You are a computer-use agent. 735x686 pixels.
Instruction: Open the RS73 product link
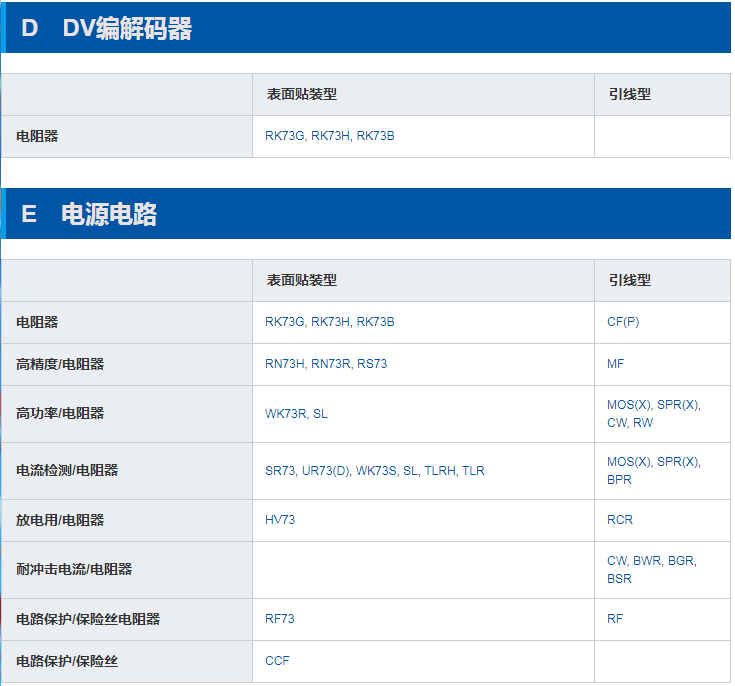click(372, 364)
